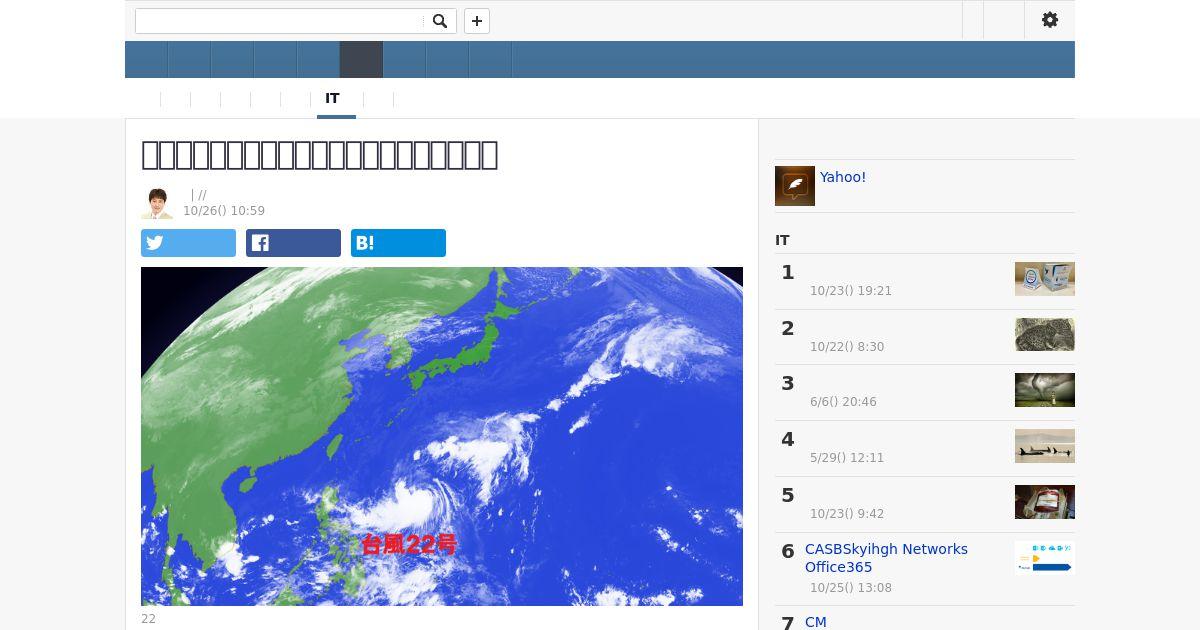Open CASBSkyihgh Networks Office365 article

point(886,558)
